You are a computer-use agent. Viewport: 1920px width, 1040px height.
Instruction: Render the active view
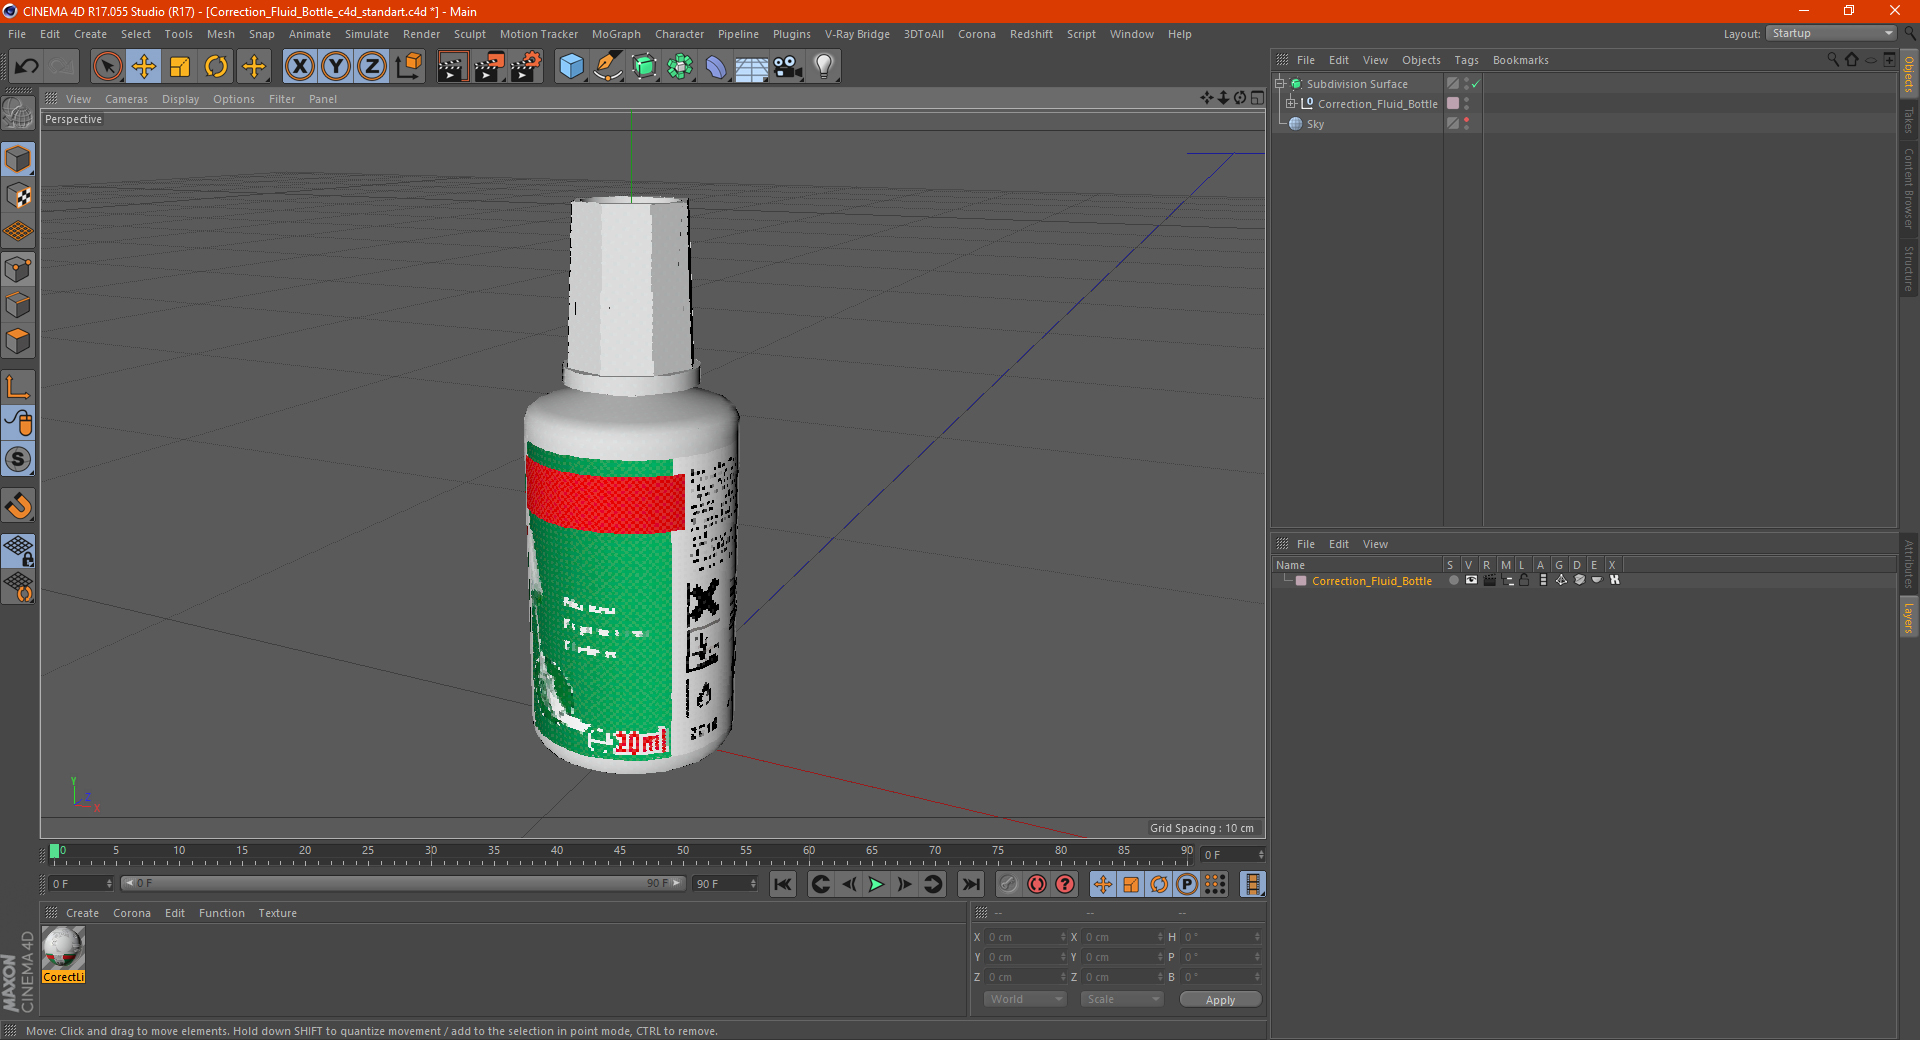(x=452, y=67)
